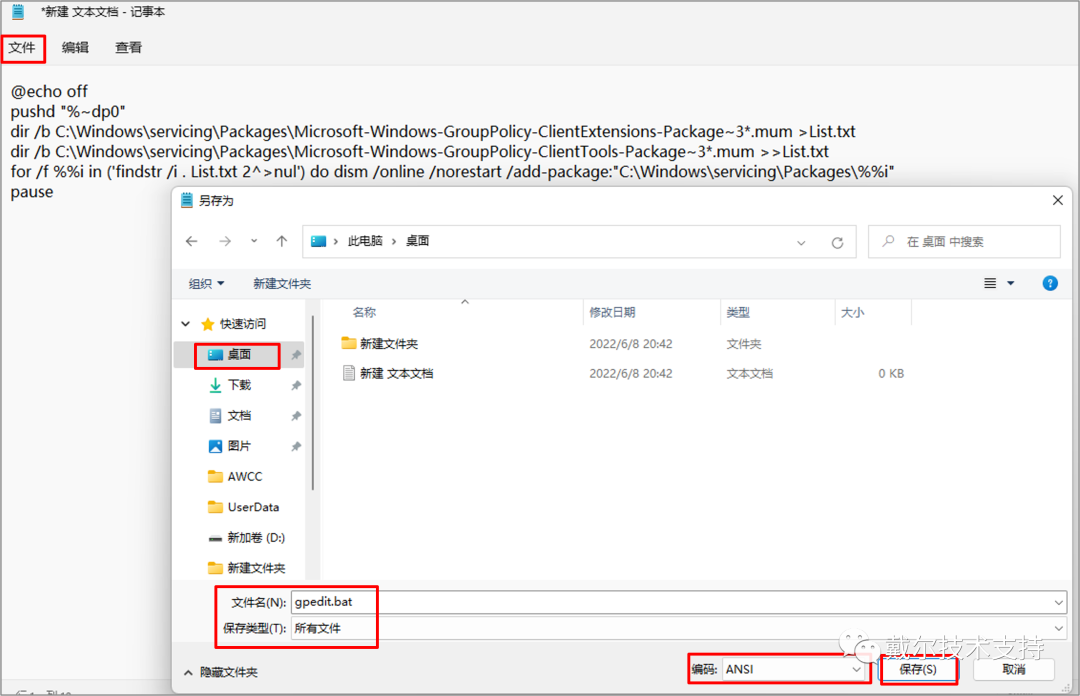Select 新建文件夹 in the navigation pane
The height and width of the screenshot is (696, 1080).
click(256, 568)
